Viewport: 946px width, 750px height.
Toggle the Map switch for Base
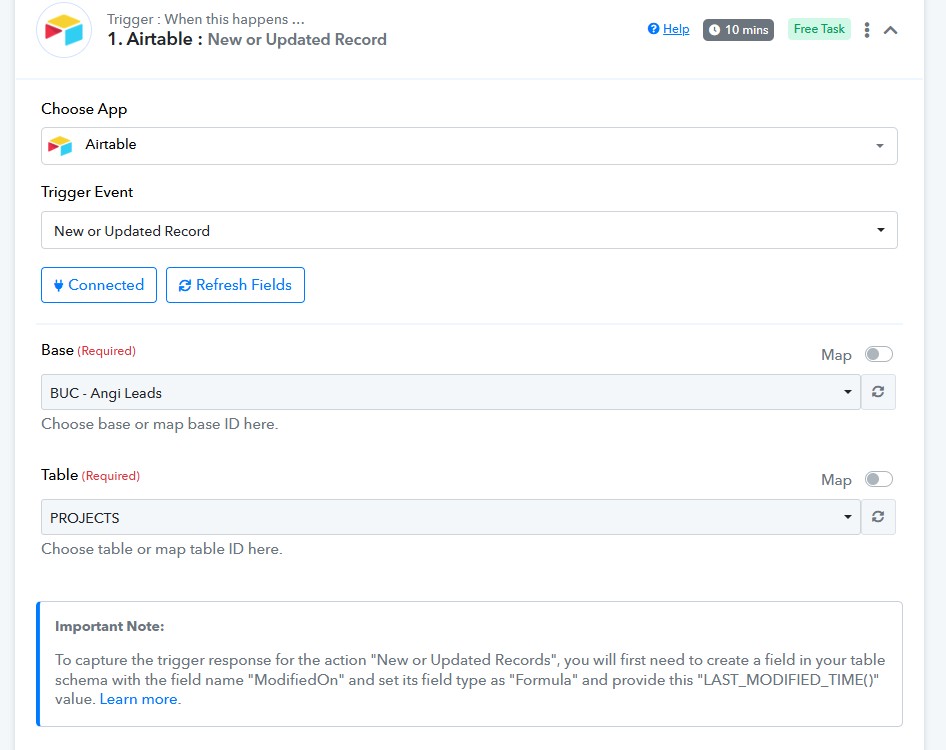(878, 354)
